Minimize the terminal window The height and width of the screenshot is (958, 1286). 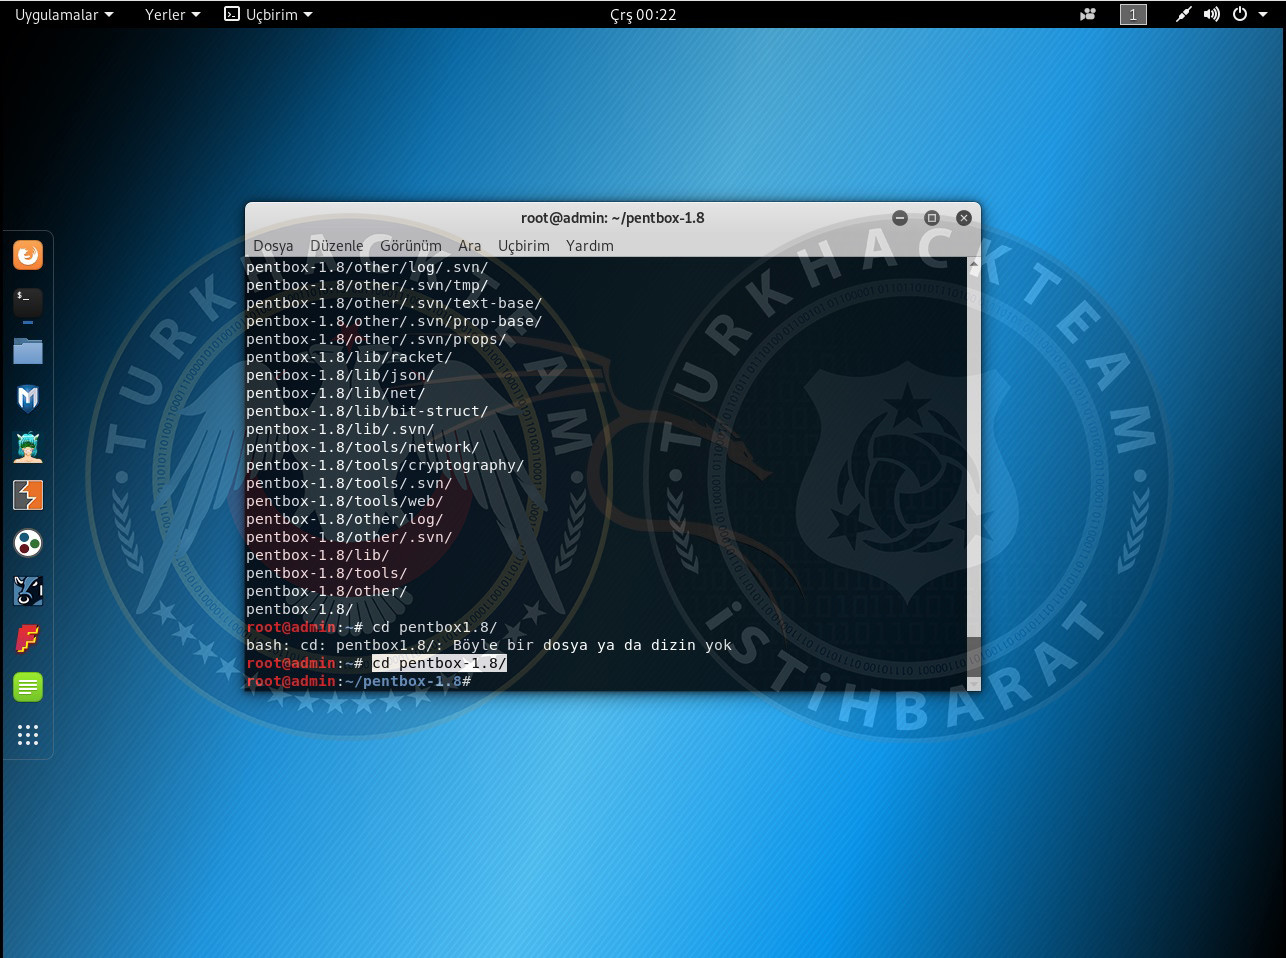point(900,218)
